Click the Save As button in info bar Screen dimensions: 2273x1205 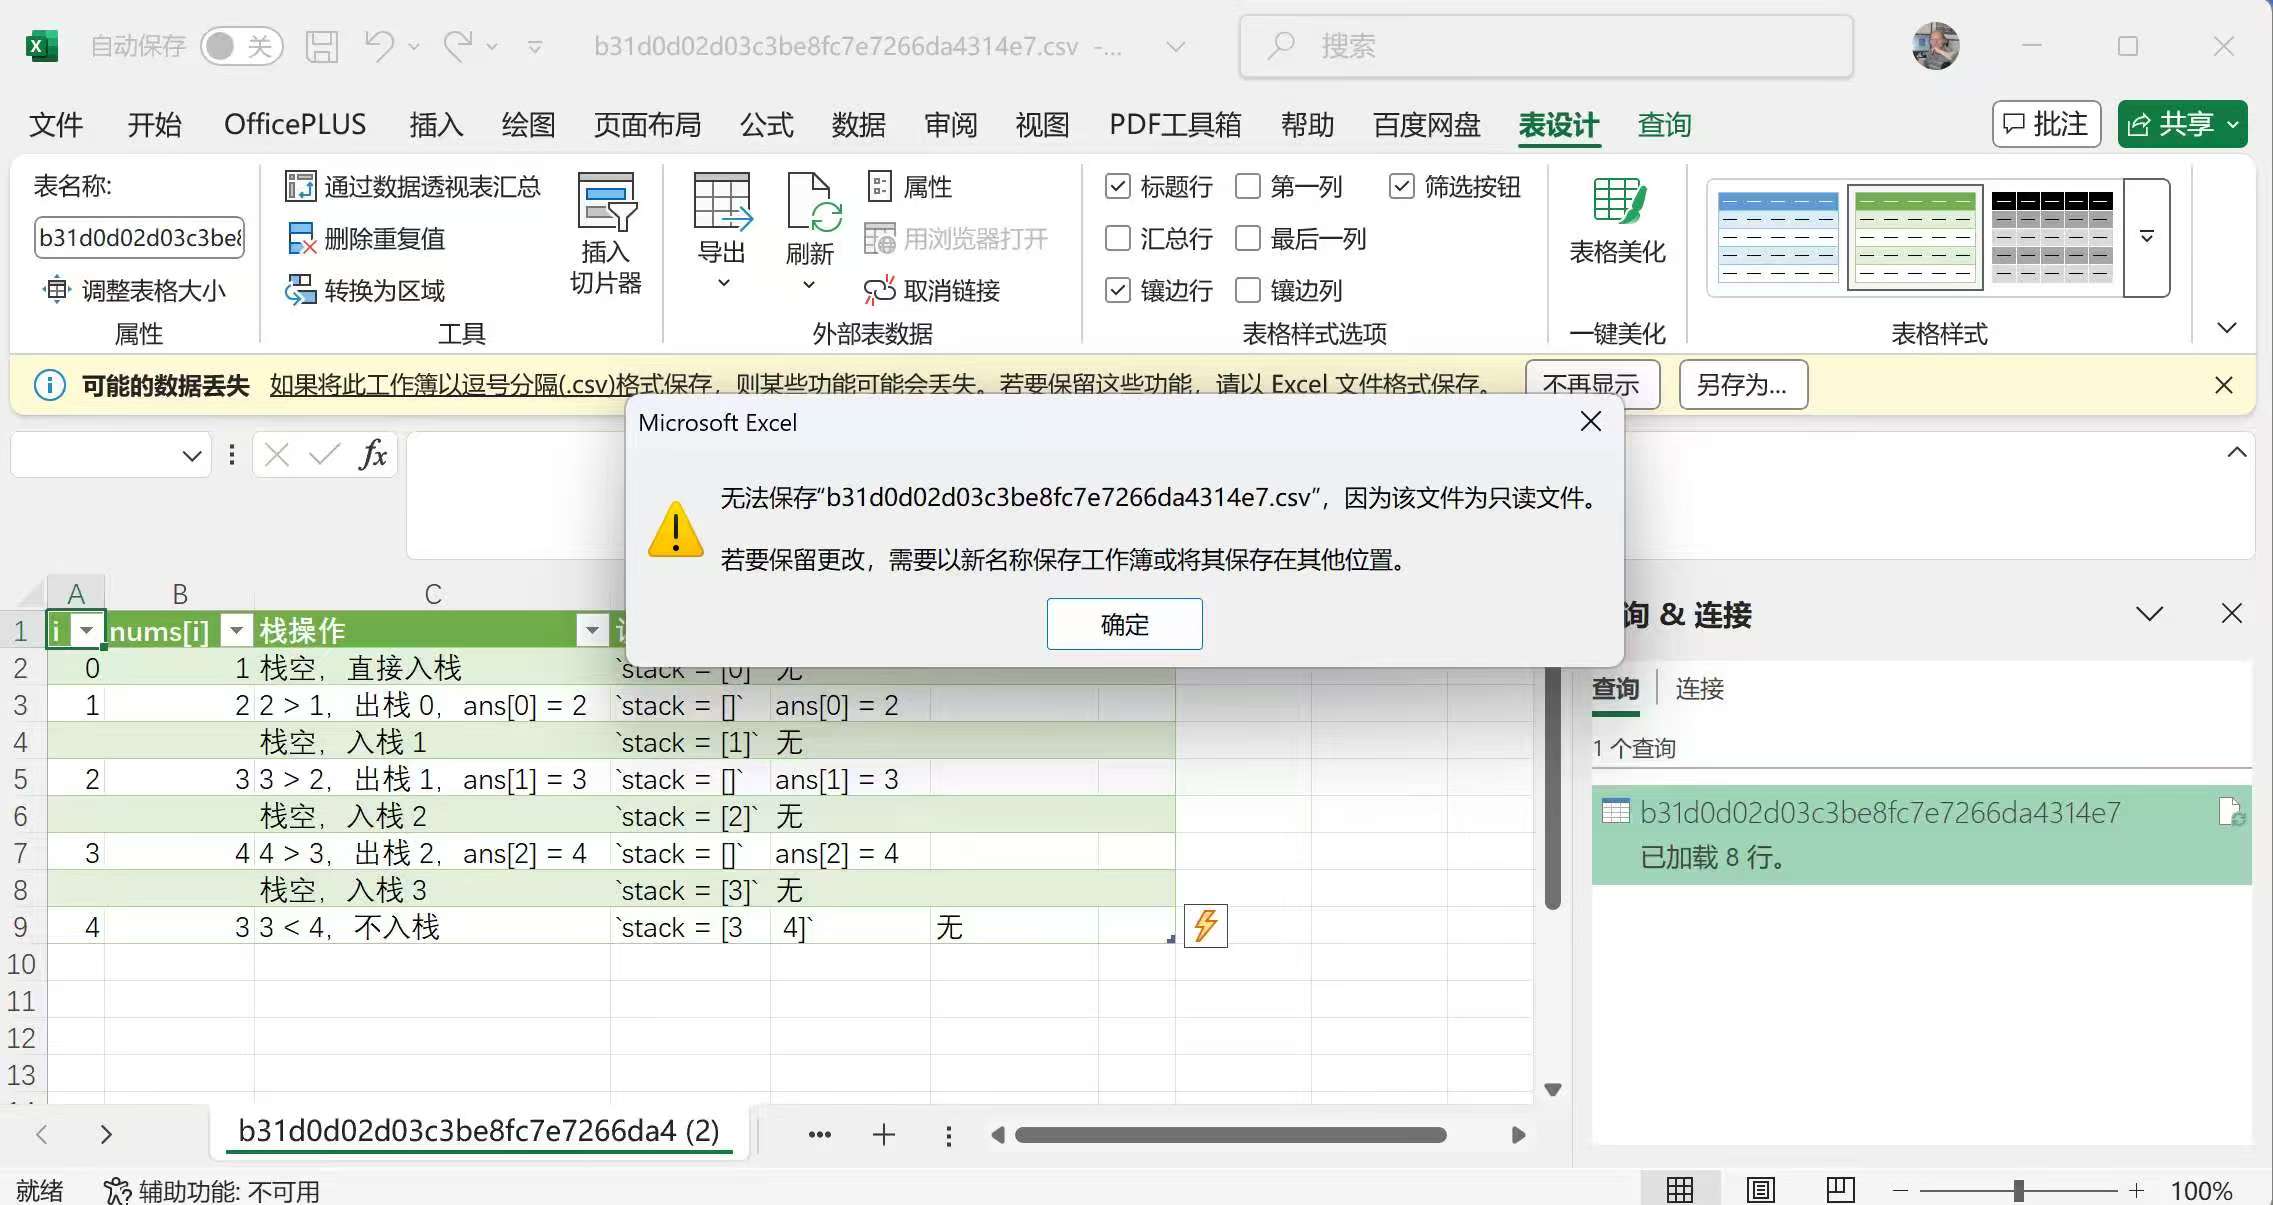(1742, 385)
